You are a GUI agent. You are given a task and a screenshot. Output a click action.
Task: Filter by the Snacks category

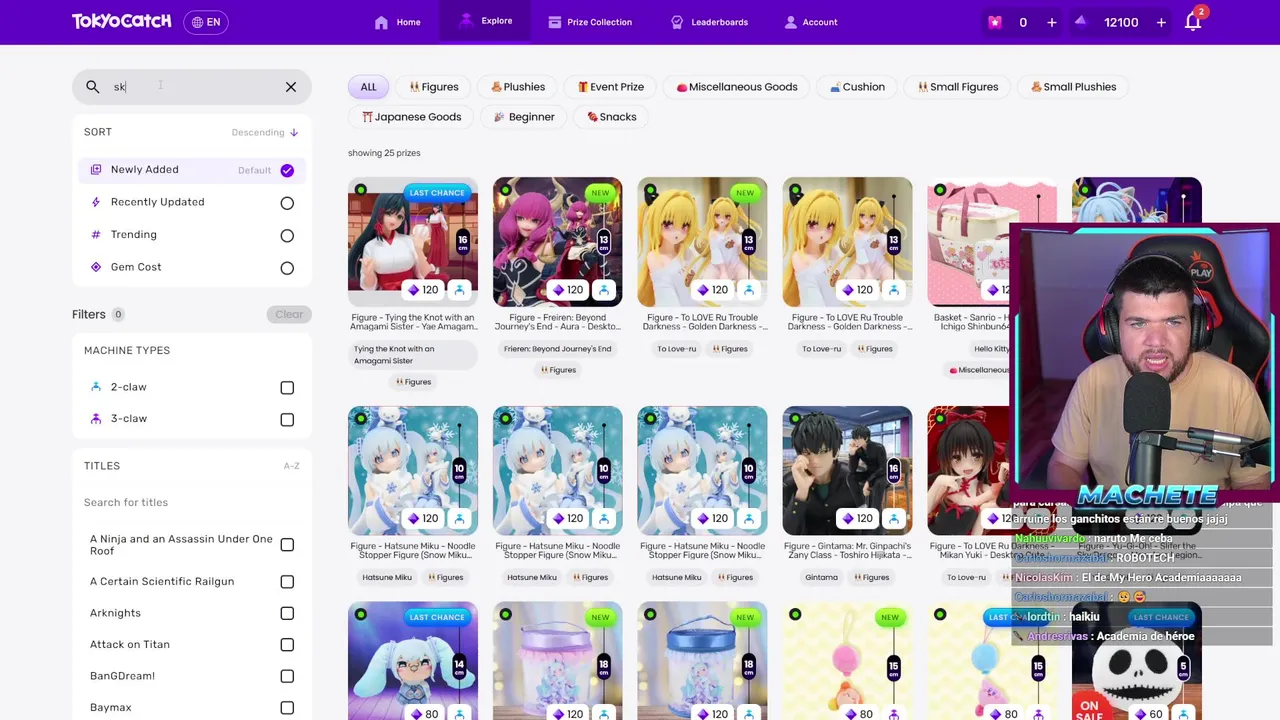612,117
